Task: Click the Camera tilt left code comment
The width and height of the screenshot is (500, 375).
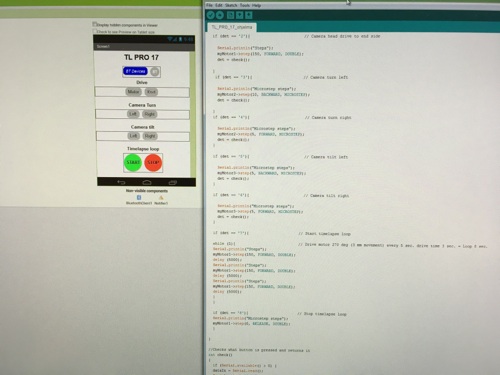Action: tap(326, 157)
